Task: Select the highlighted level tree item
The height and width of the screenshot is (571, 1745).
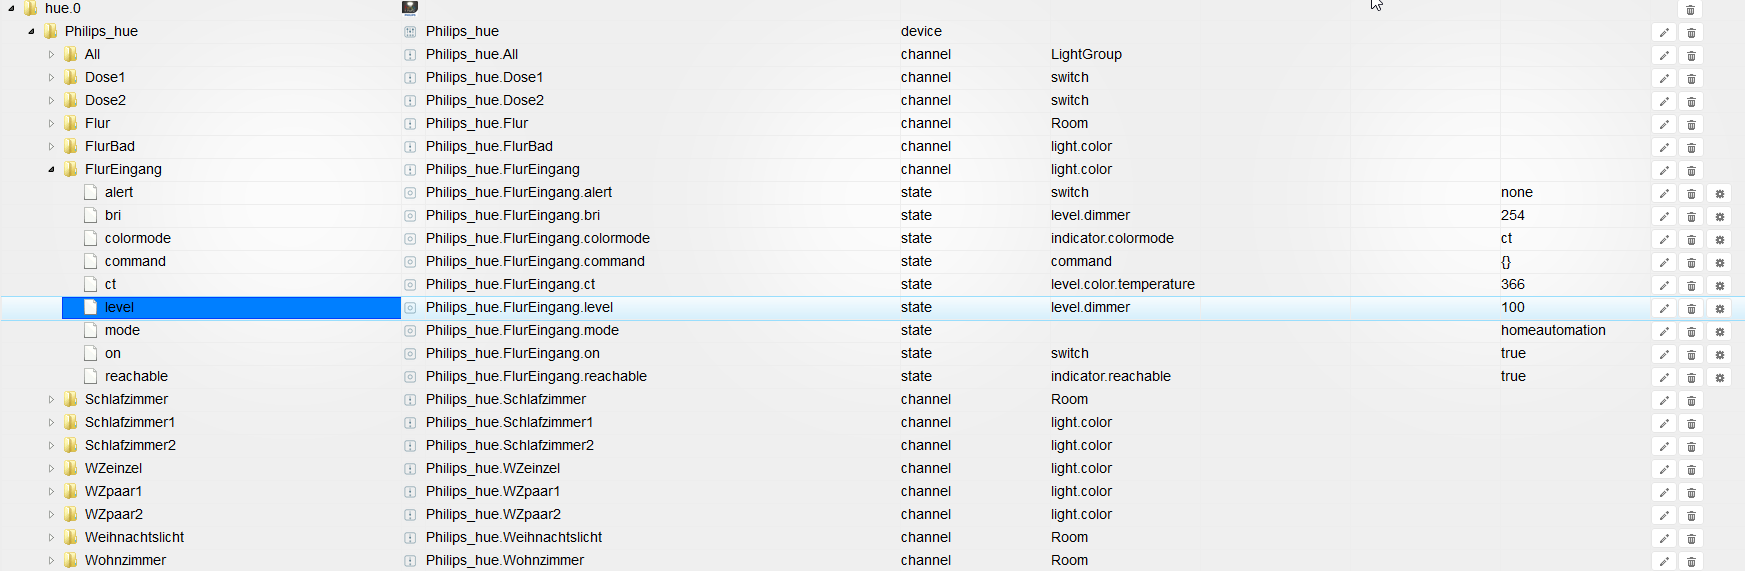Action: 231,307
